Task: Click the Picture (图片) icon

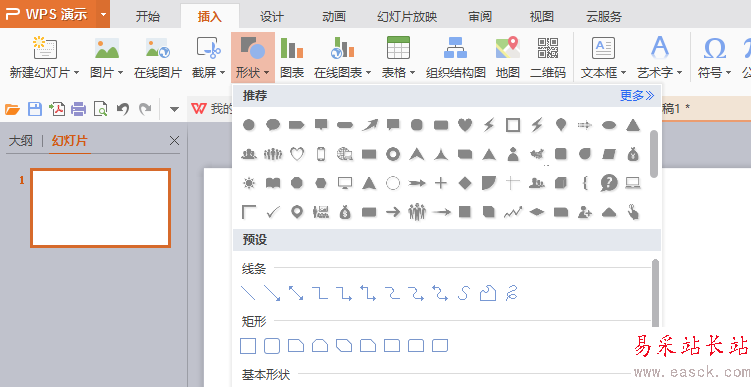Action: click(x=107, y=48)
